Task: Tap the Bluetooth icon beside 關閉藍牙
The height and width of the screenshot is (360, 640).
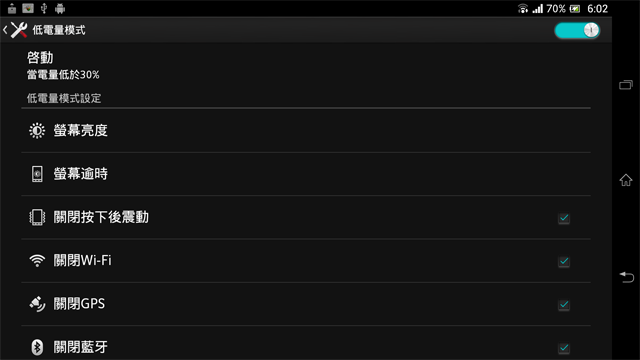Action: coord(37,347)
